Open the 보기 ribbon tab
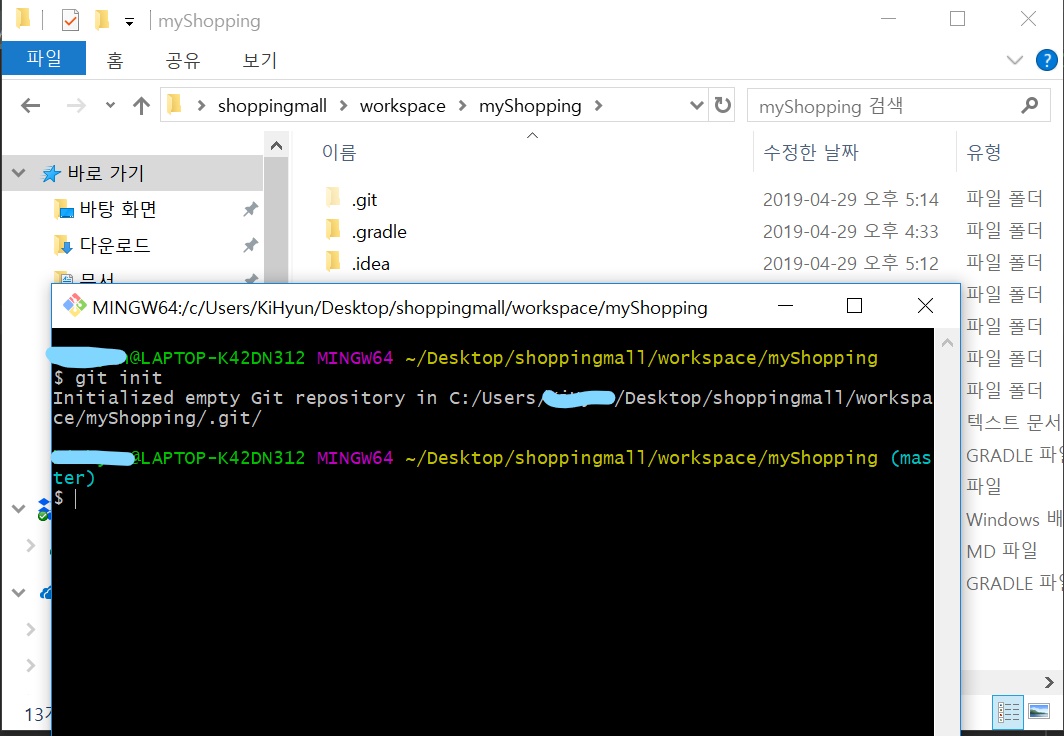Screen dimensions: 1064x736 pos(259,60)
